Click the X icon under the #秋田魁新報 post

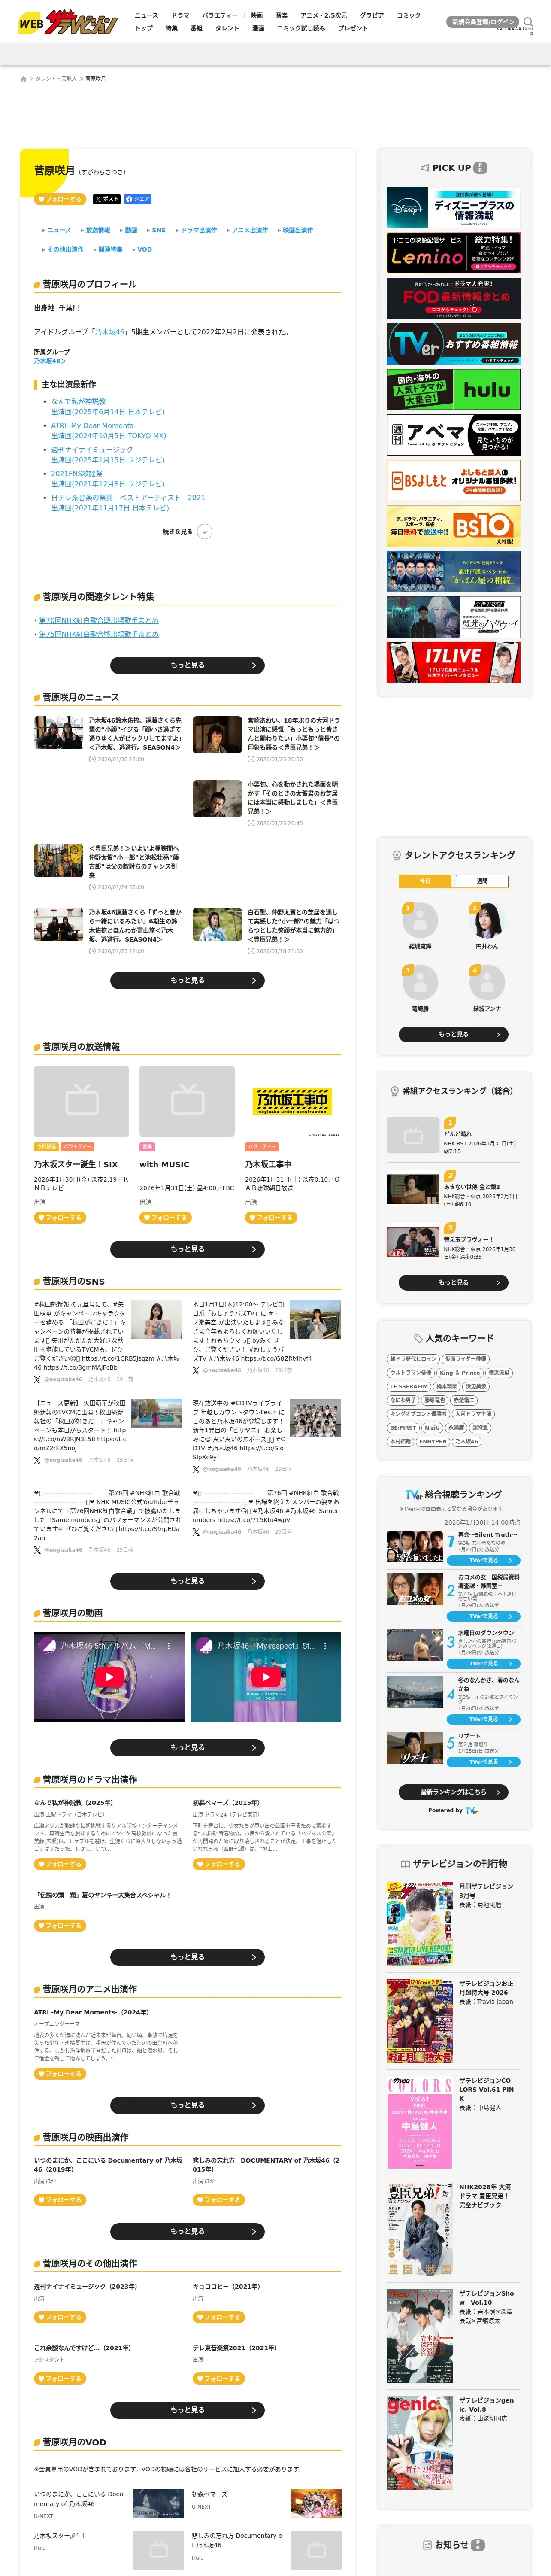pyautogui.click(x=37, y=1379)
